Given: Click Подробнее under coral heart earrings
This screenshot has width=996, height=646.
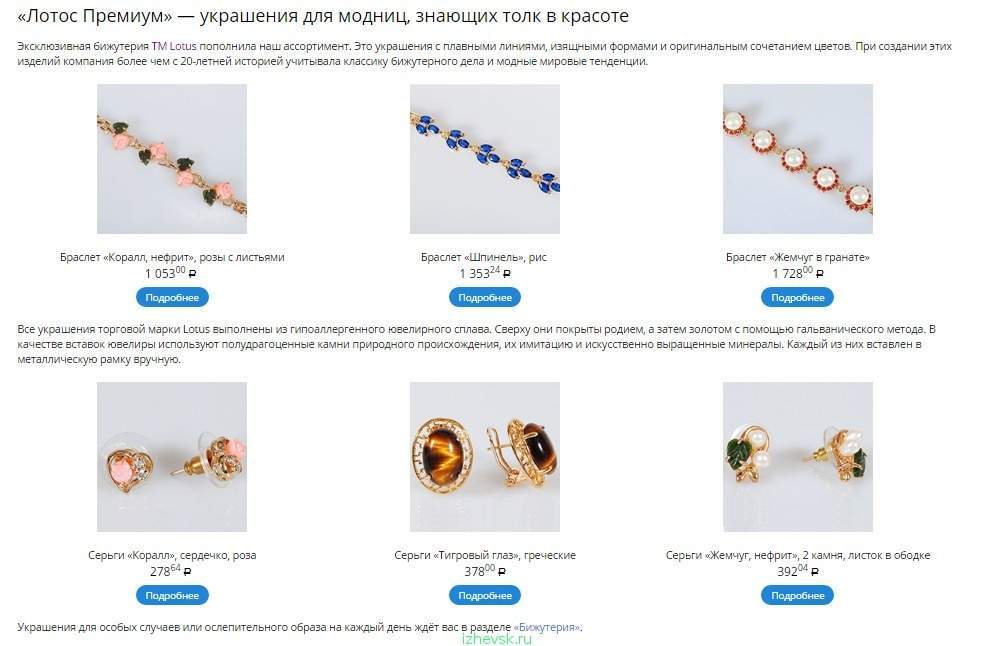Looking at the screenshot, I should pyautogui.click(x=172, y=595).
